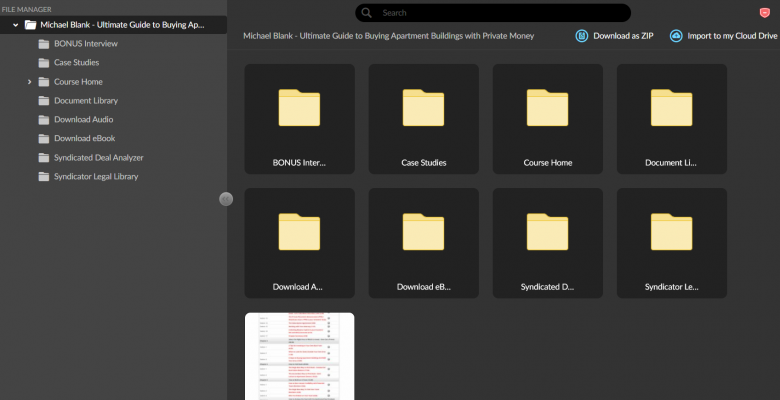Focus the Search input field
Screen dimensions: 780x400
(x=493, y=13)
